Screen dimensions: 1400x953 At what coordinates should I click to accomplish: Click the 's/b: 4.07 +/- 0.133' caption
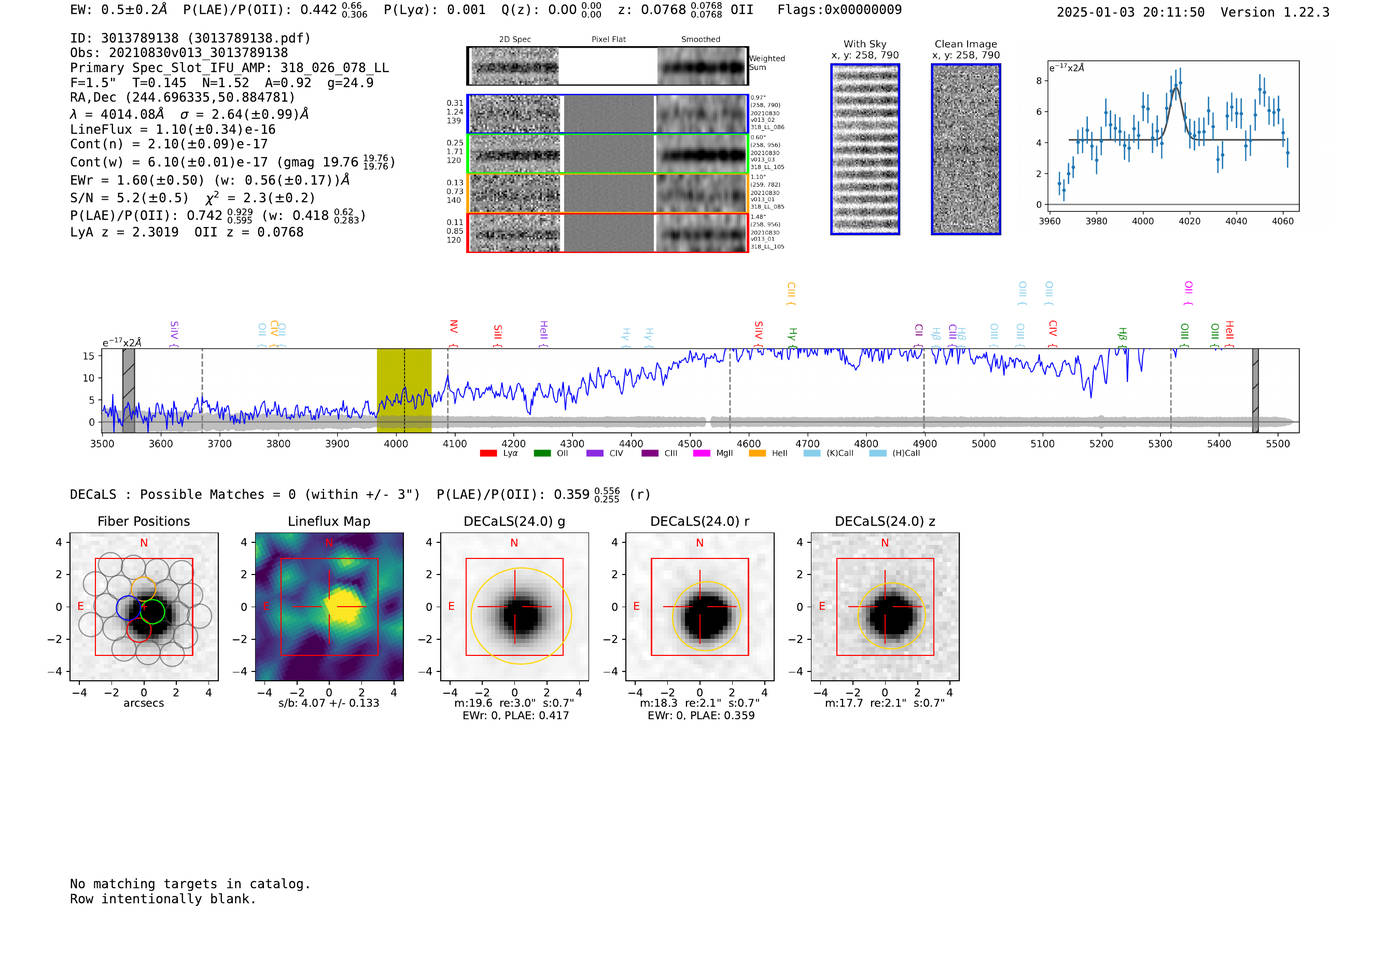[329, 703]
